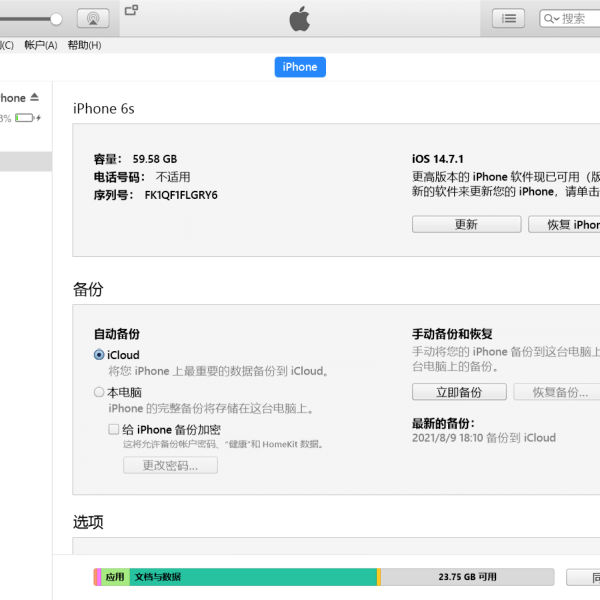
Task: Click the 手动备份和恢复 heading
Action: (452, 334)
